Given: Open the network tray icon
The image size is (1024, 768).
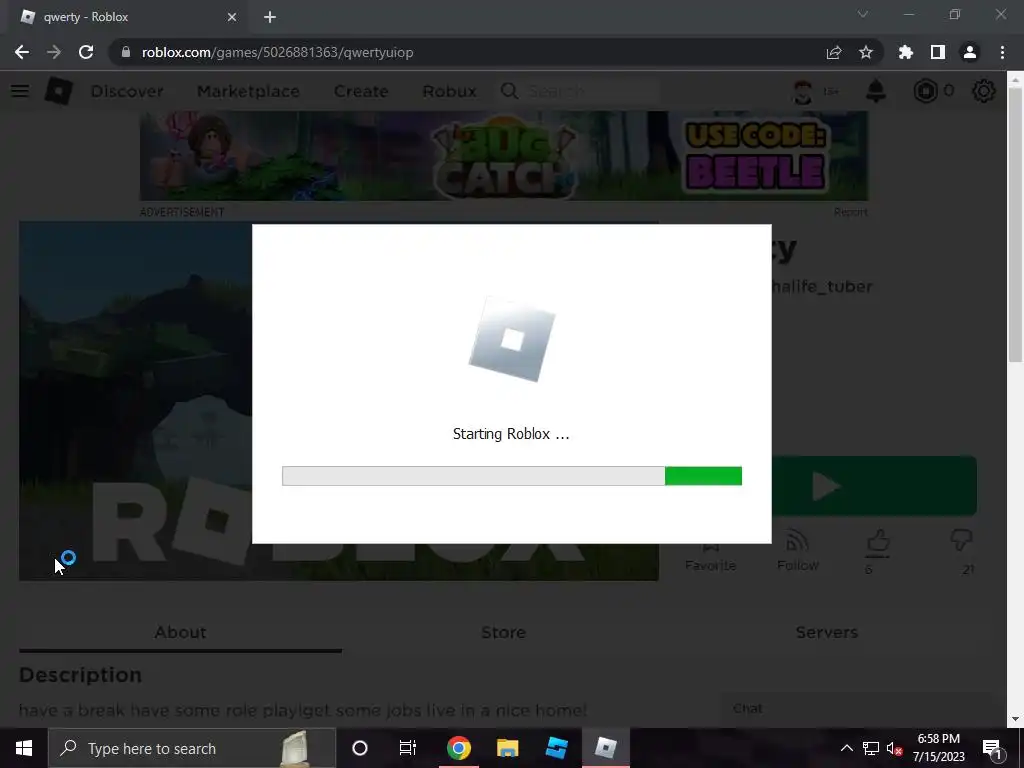Looking at the screenshot, I should tap(871, 748).
